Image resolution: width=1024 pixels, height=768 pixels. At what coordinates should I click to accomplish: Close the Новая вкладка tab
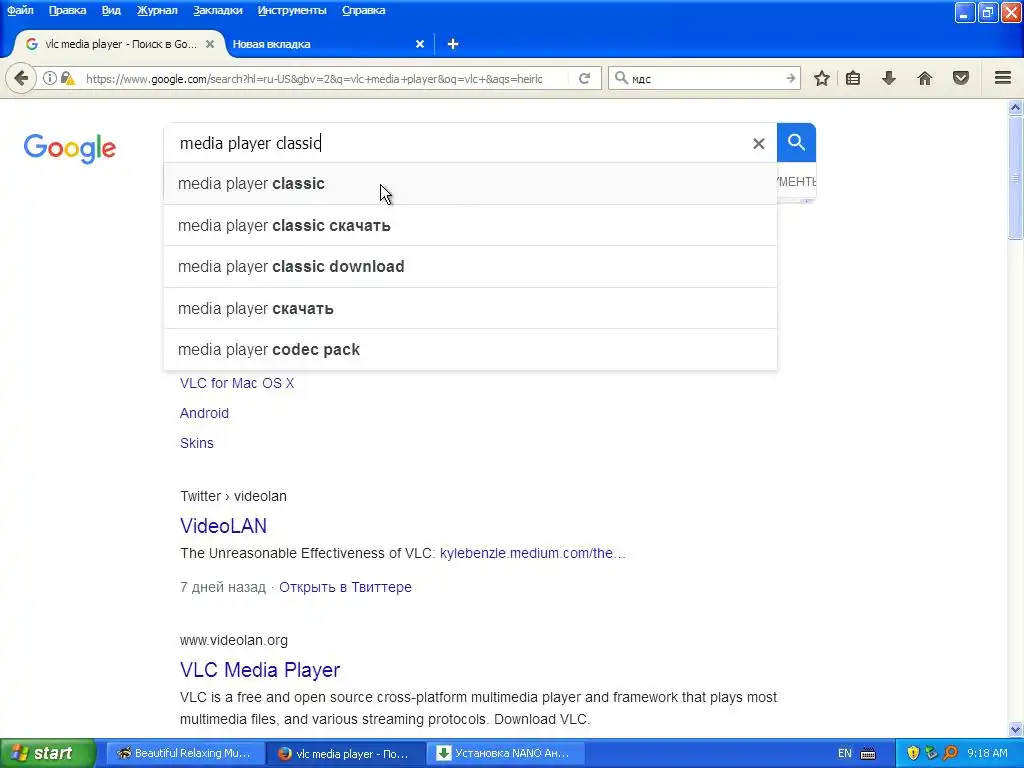pos(420,44)
